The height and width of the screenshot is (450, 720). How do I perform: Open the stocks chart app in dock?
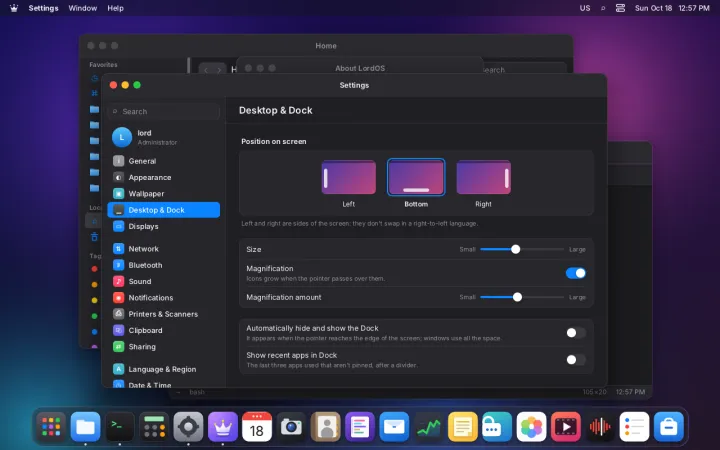(x=428, y=427)
